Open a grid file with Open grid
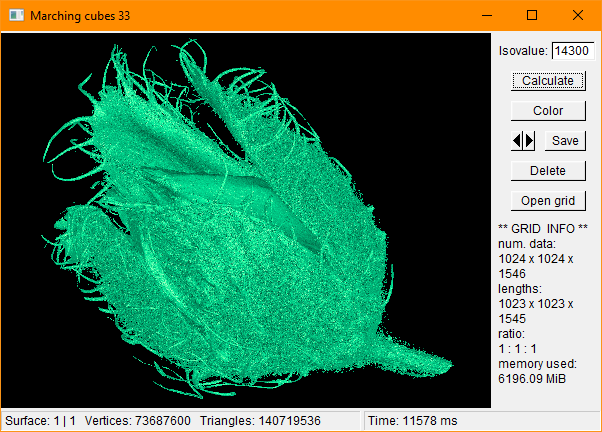The width and height of the screenshot is (602, 432). [x=548, y=201]
